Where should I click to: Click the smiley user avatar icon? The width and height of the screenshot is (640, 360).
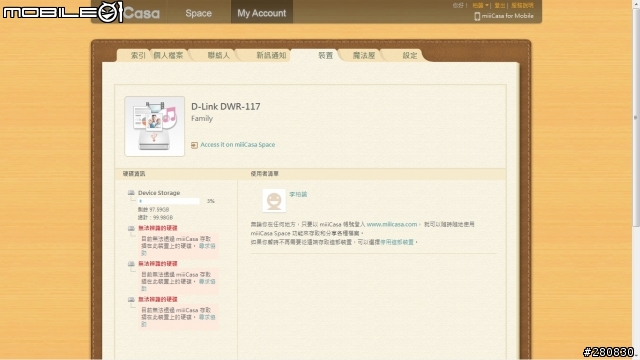274,200
